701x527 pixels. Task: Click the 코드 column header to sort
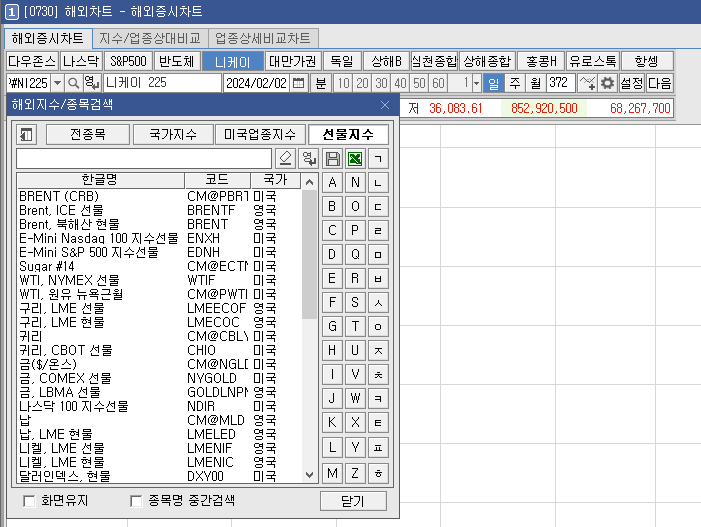217,180
